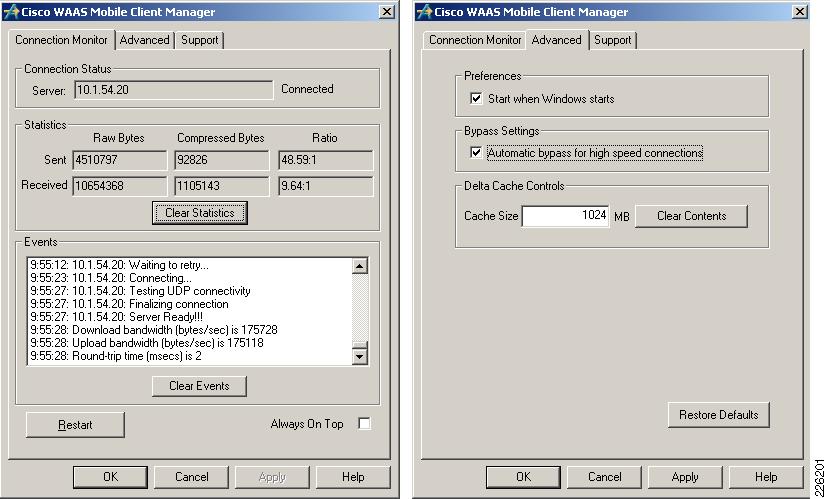This screenshot has width=825, height=499.
Task: Click Sent Raw Bytes value 4510797
Action: point(119,160)
